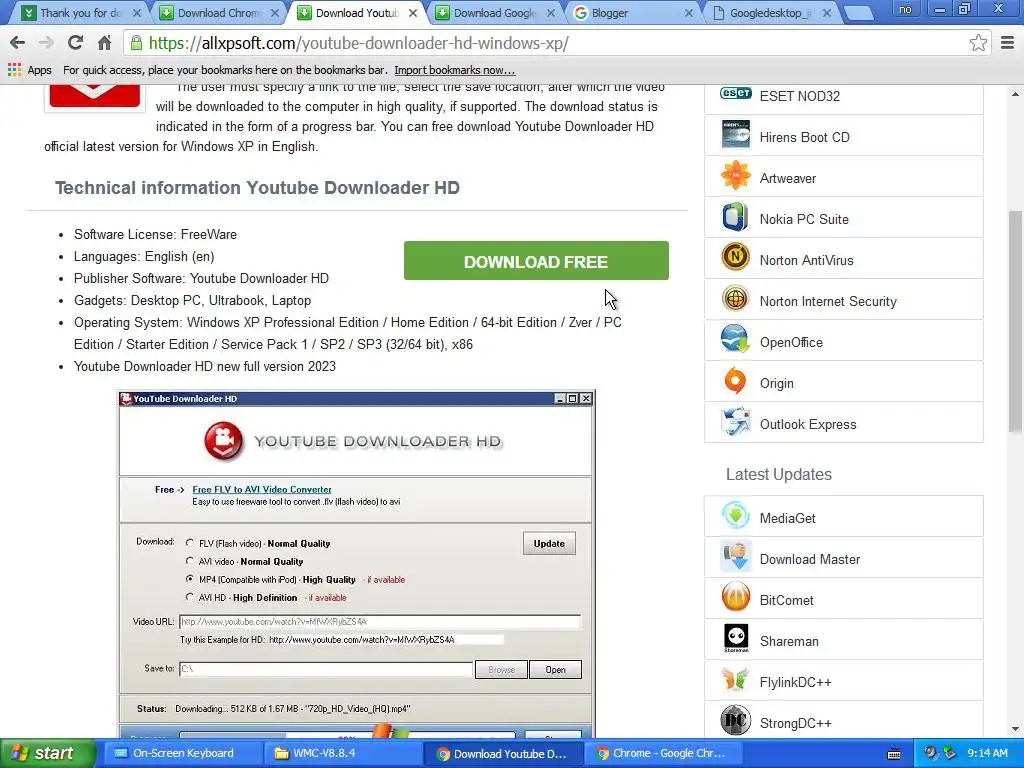Click the Nokia PC Suite icon
This screenshot has height=768, width=1024.
(735, 217)
